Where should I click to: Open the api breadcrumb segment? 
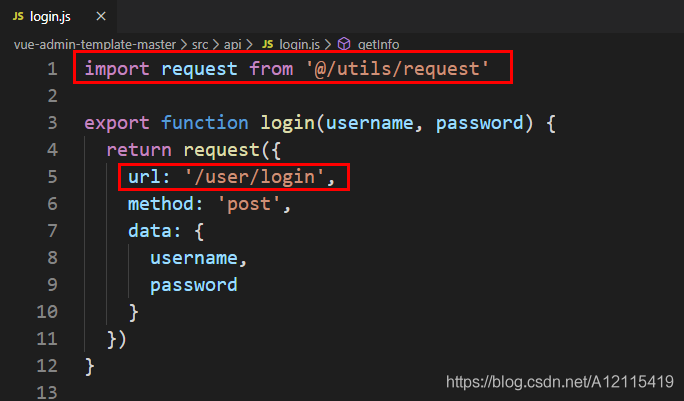[x=233, y=45]
